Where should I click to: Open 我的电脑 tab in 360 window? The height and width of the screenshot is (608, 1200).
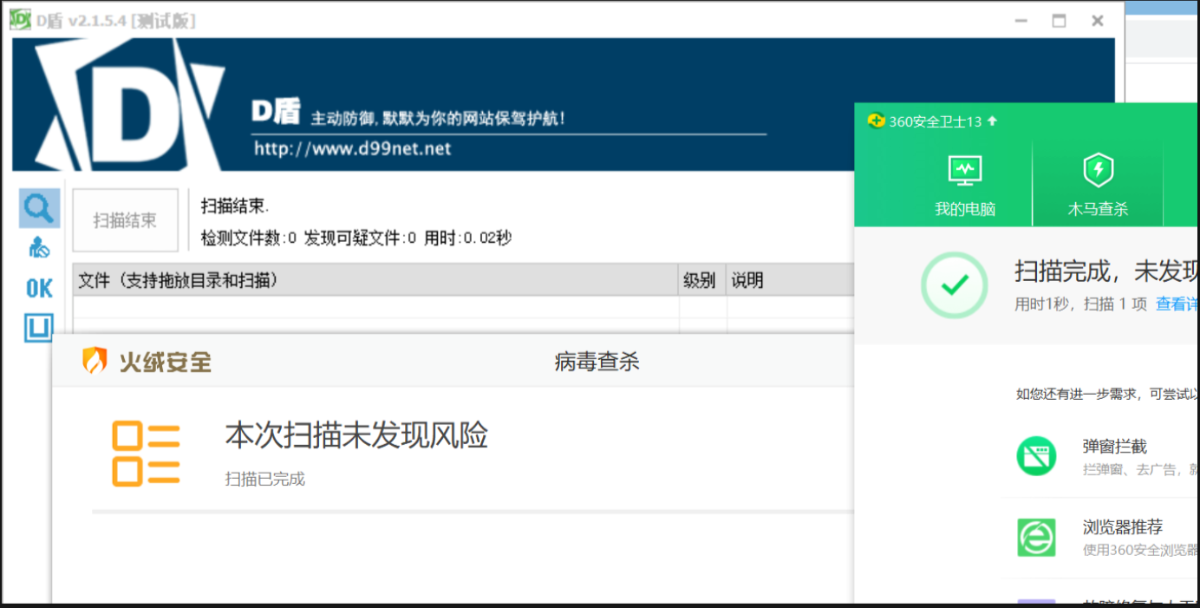(x=965, y=187)
